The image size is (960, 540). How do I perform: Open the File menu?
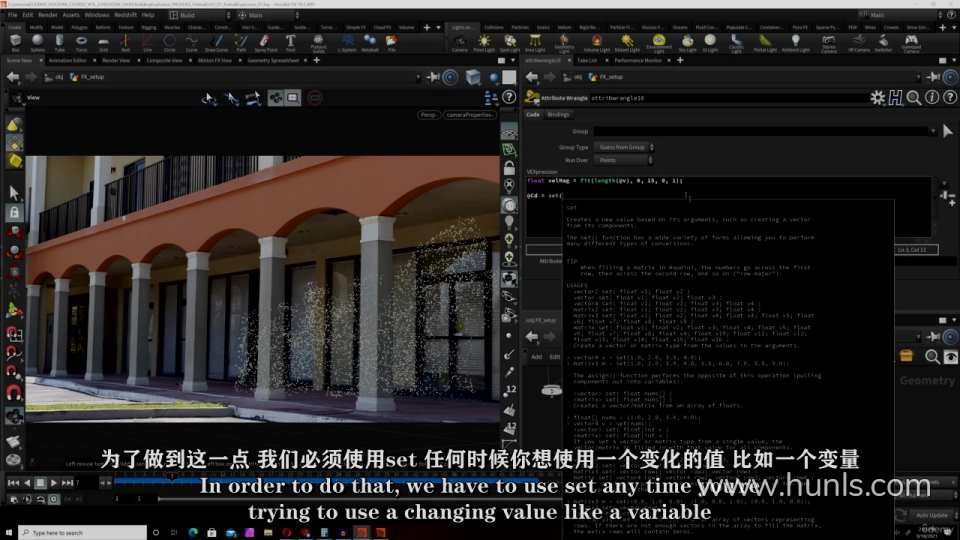[12, 15]
